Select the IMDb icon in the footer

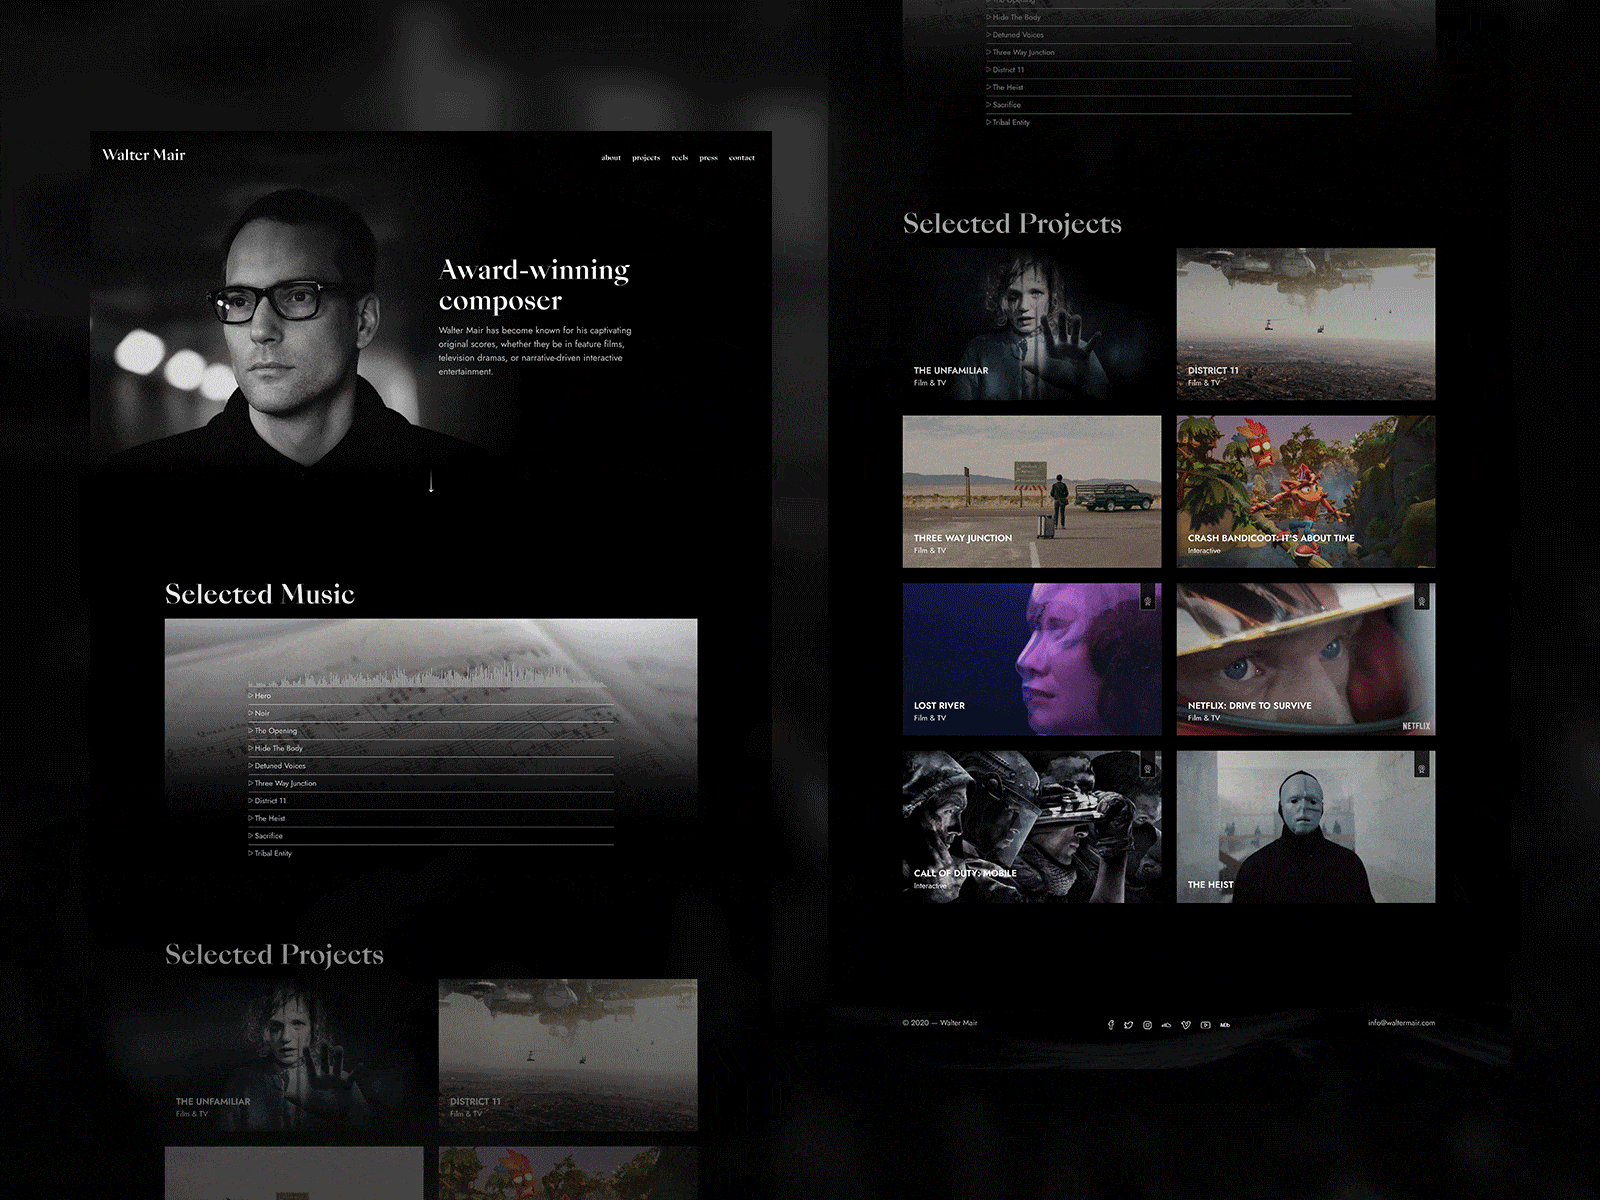[x=1225, y=1025]
